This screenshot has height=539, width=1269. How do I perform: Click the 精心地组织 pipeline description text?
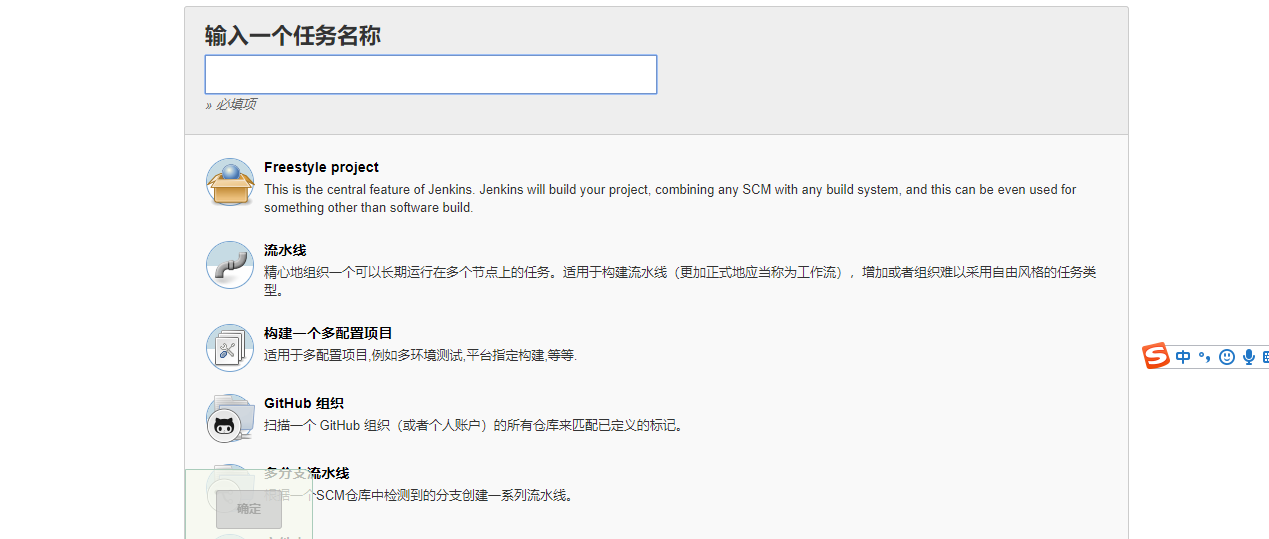680,281
